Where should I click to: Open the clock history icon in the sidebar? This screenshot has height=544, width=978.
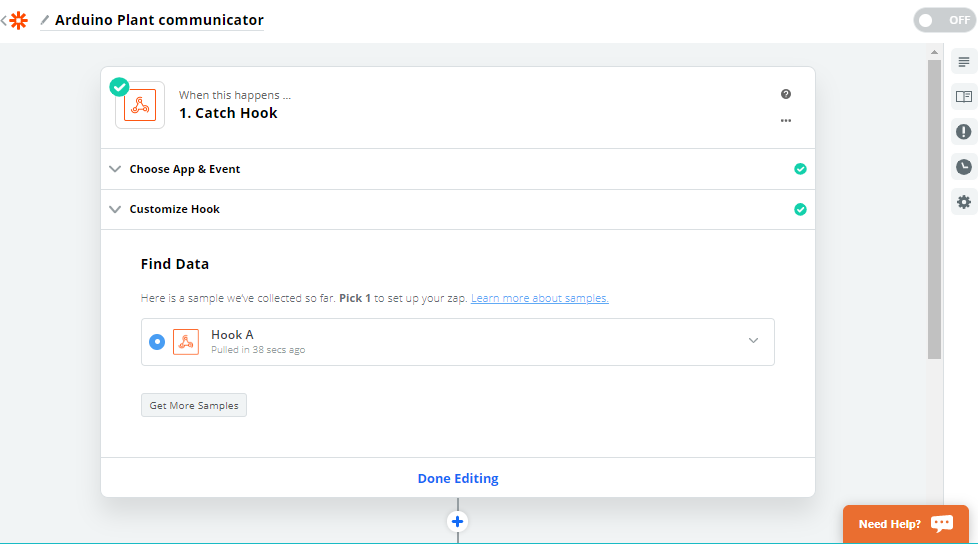(963, 167)
